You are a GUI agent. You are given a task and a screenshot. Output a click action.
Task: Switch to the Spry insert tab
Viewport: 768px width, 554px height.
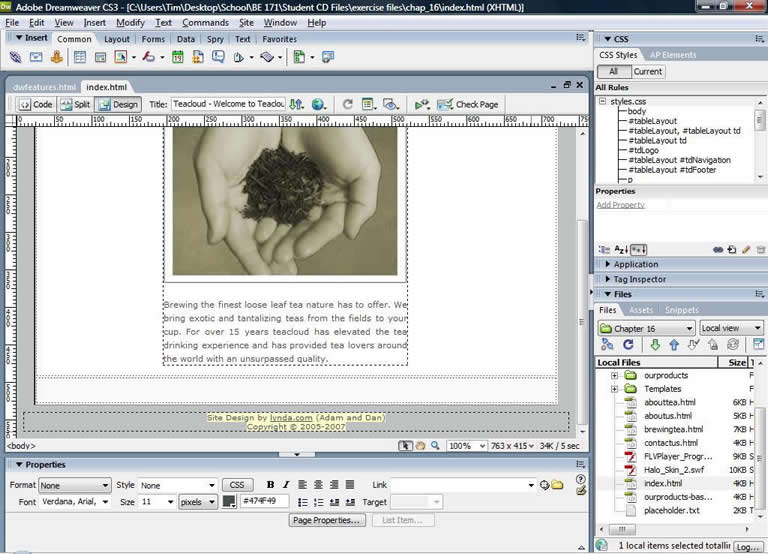pos(215,39)
